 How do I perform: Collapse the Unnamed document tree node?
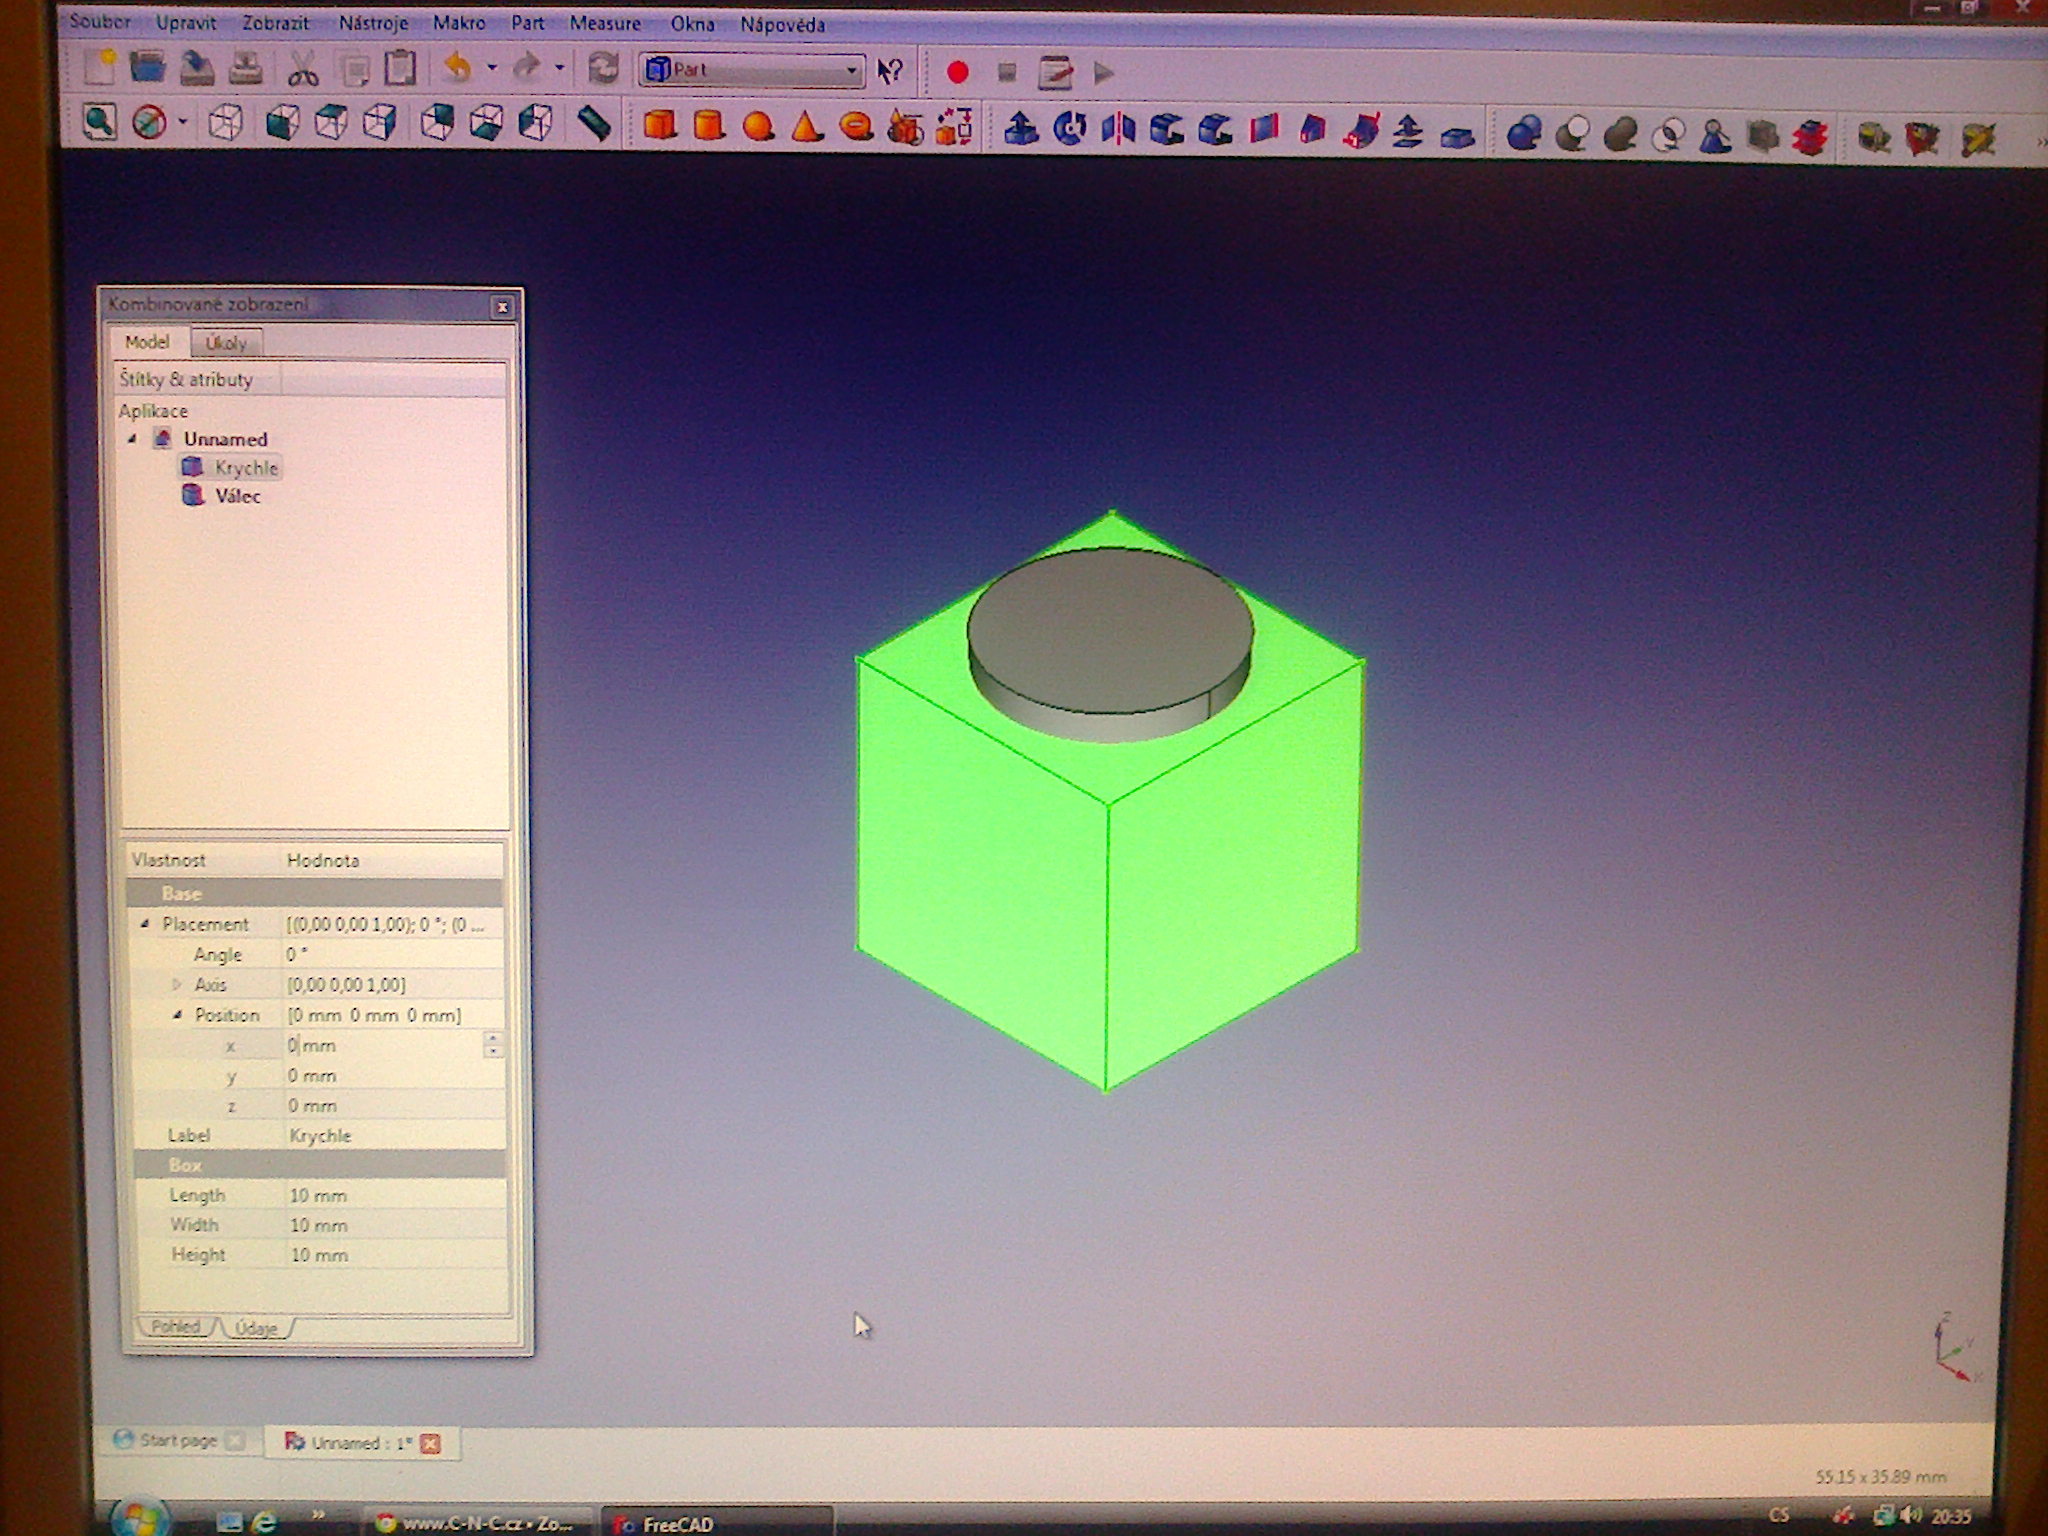133,439
